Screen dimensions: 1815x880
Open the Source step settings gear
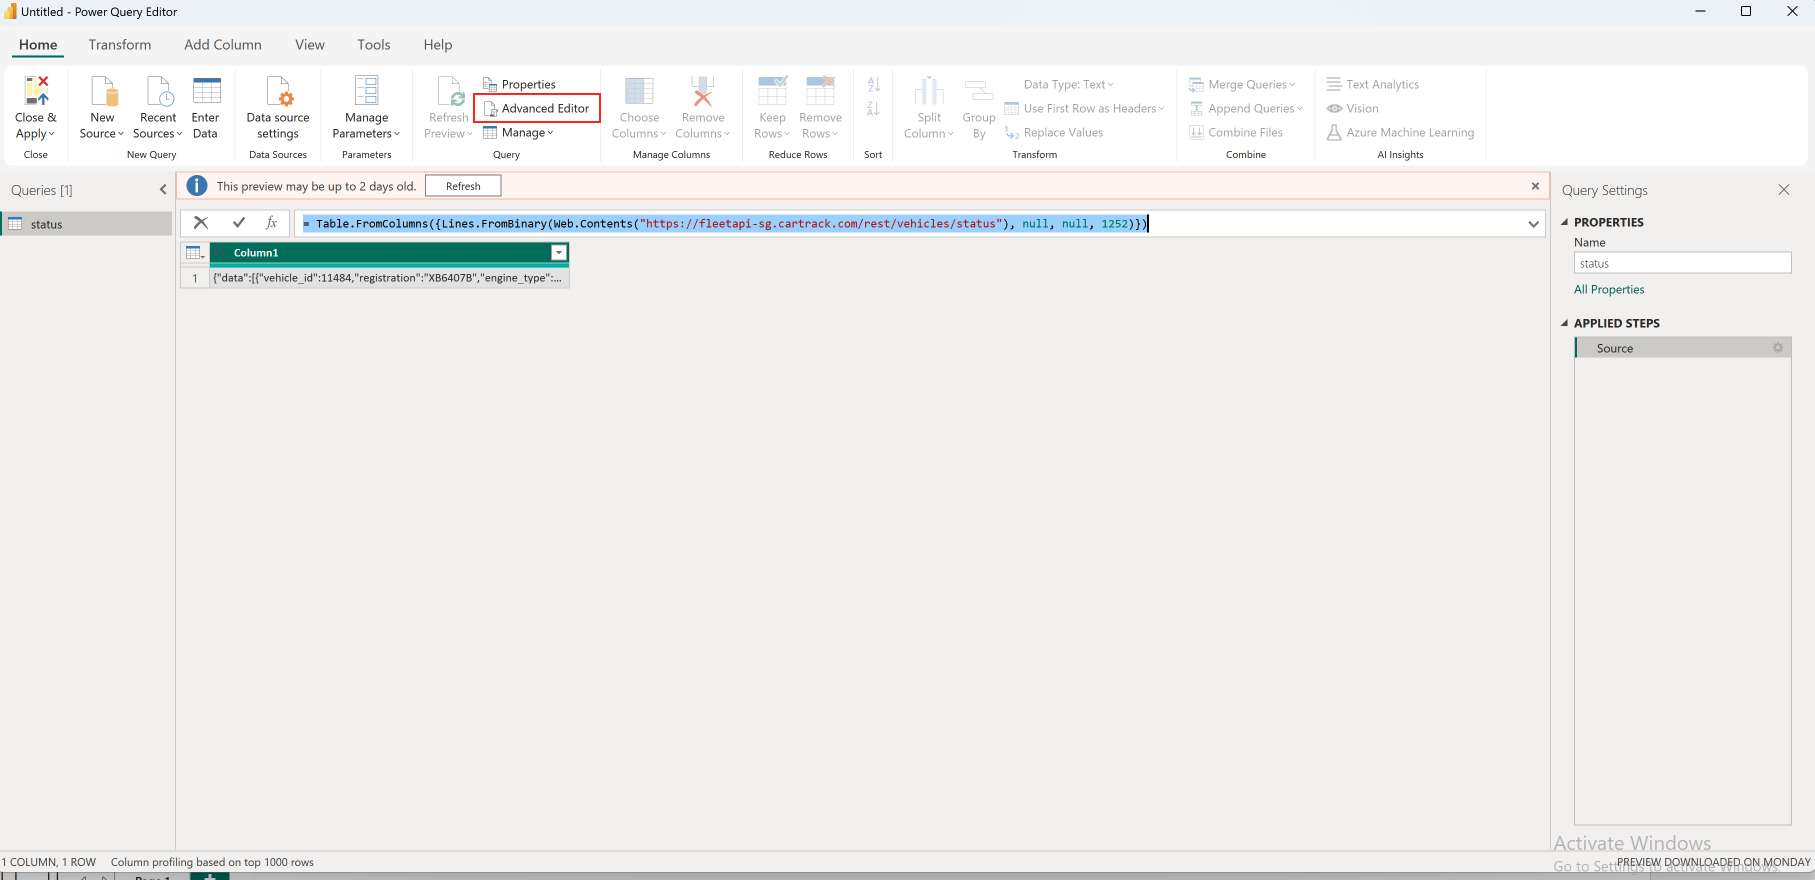click(1778, 348)
